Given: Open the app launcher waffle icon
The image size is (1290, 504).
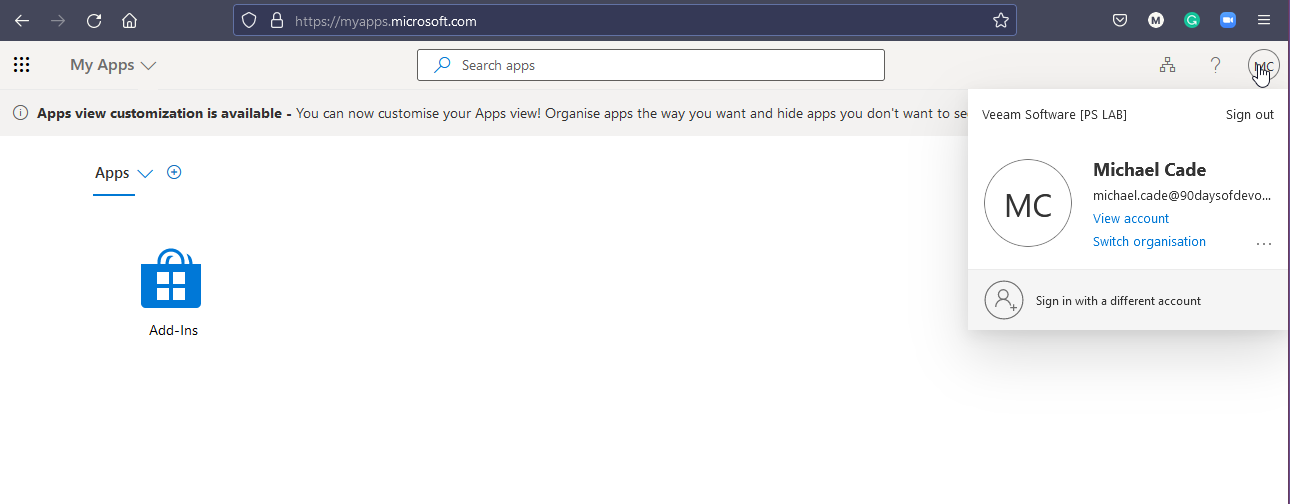Looking at the screenshot, I should point(21,65).
